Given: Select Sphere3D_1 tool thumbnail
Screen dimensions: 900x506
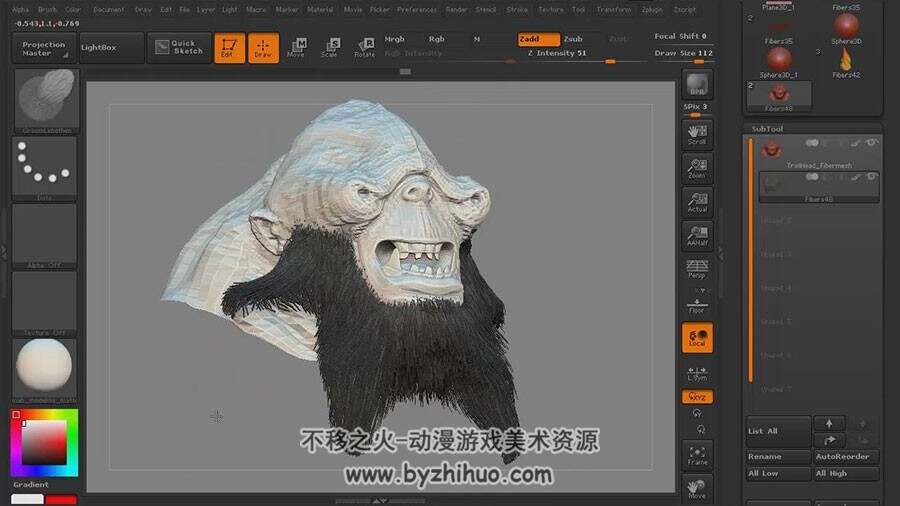Looking at the screenshot, I should coord(779,62).
